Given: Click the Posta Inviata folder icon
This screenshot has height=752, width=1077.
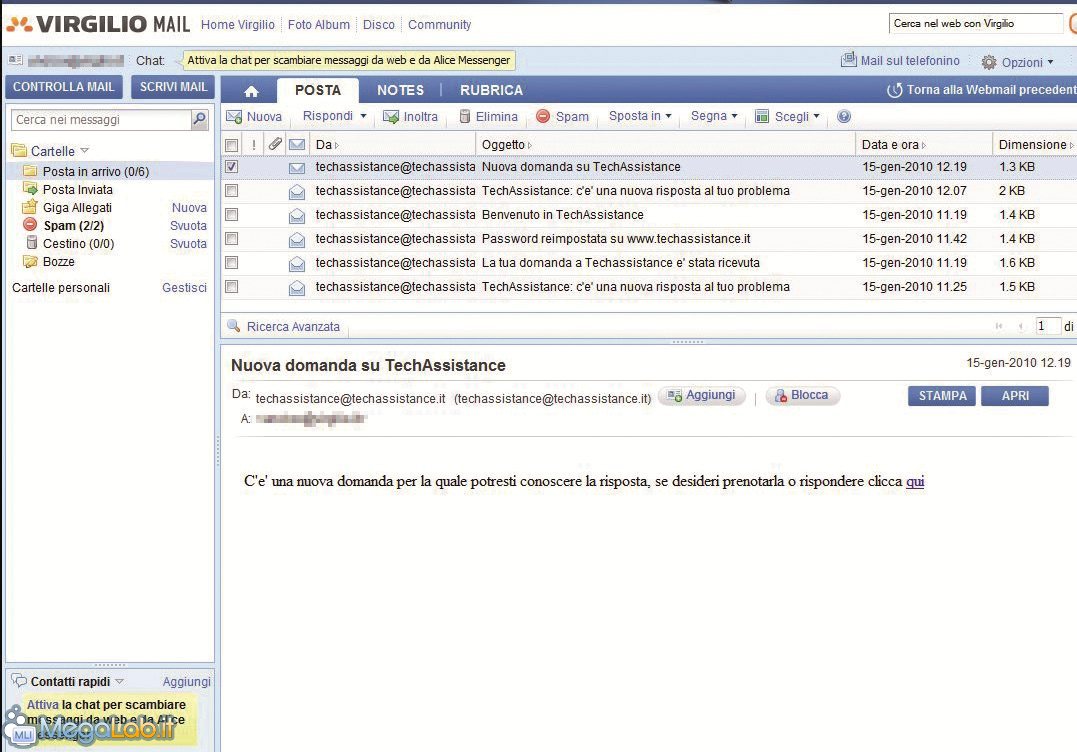Looking at the screenshot, I should tap(30, 189).
